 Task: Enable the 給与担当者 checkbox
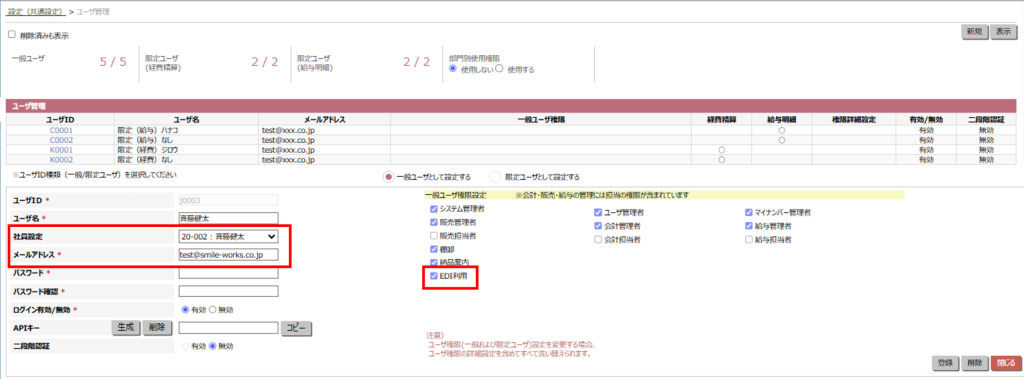(x=749, y=240)
